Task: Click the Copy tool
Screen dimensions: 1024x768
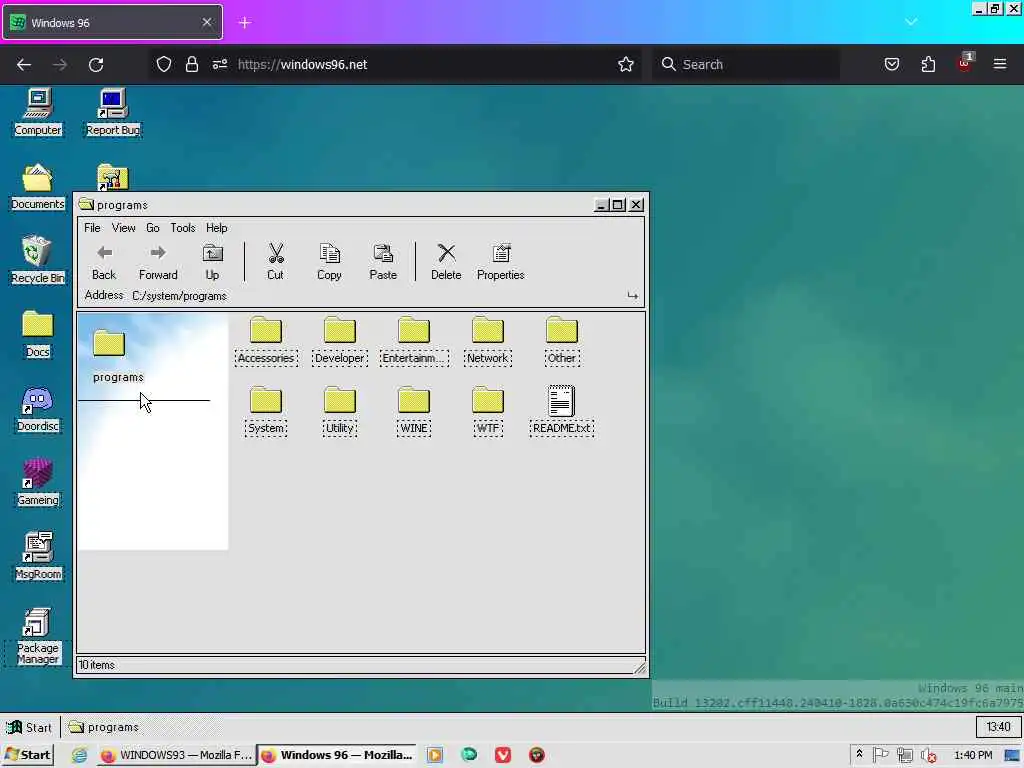Action: pos(329,262)
